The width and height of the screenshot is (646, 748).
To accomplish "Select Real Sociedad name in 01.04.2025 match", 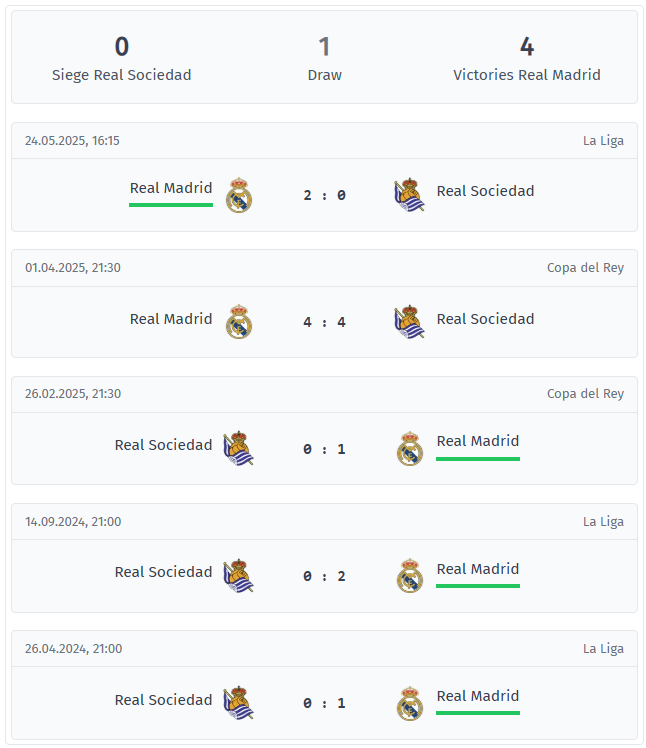I will [x=485, y=319].
